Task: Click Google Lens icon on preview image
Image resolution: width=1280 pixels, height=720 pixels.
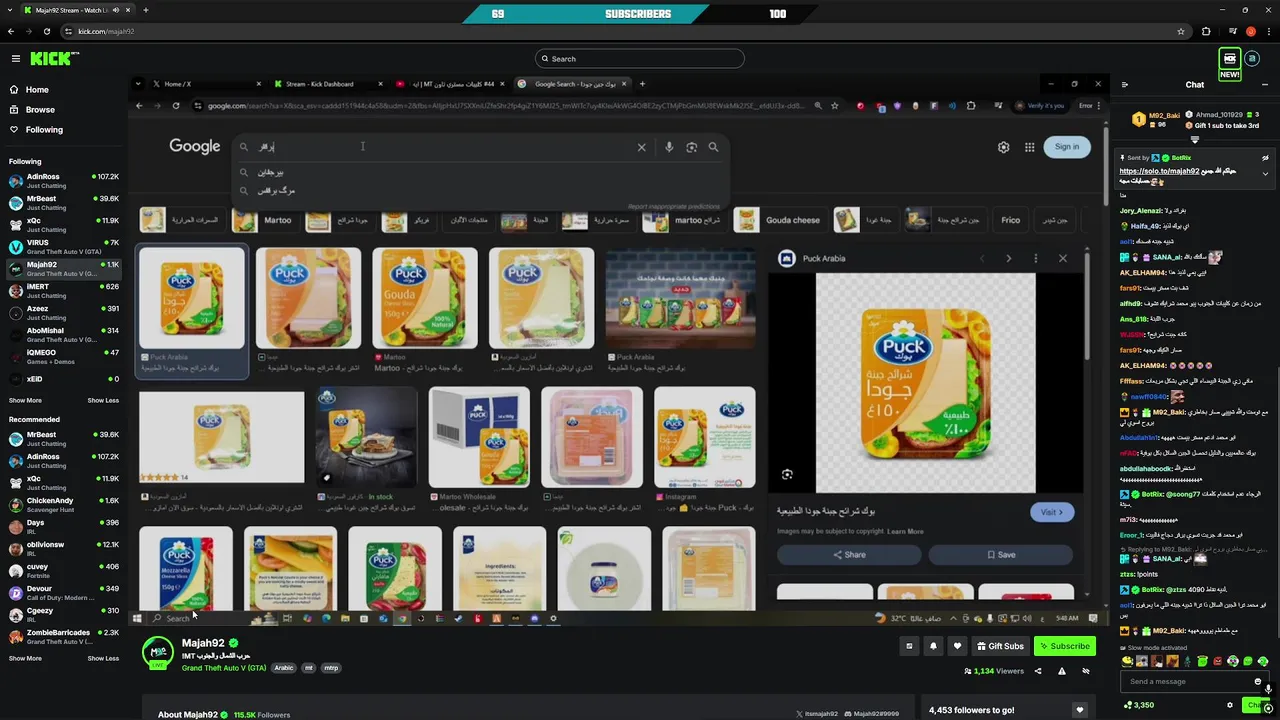Action: coord(787,475)
